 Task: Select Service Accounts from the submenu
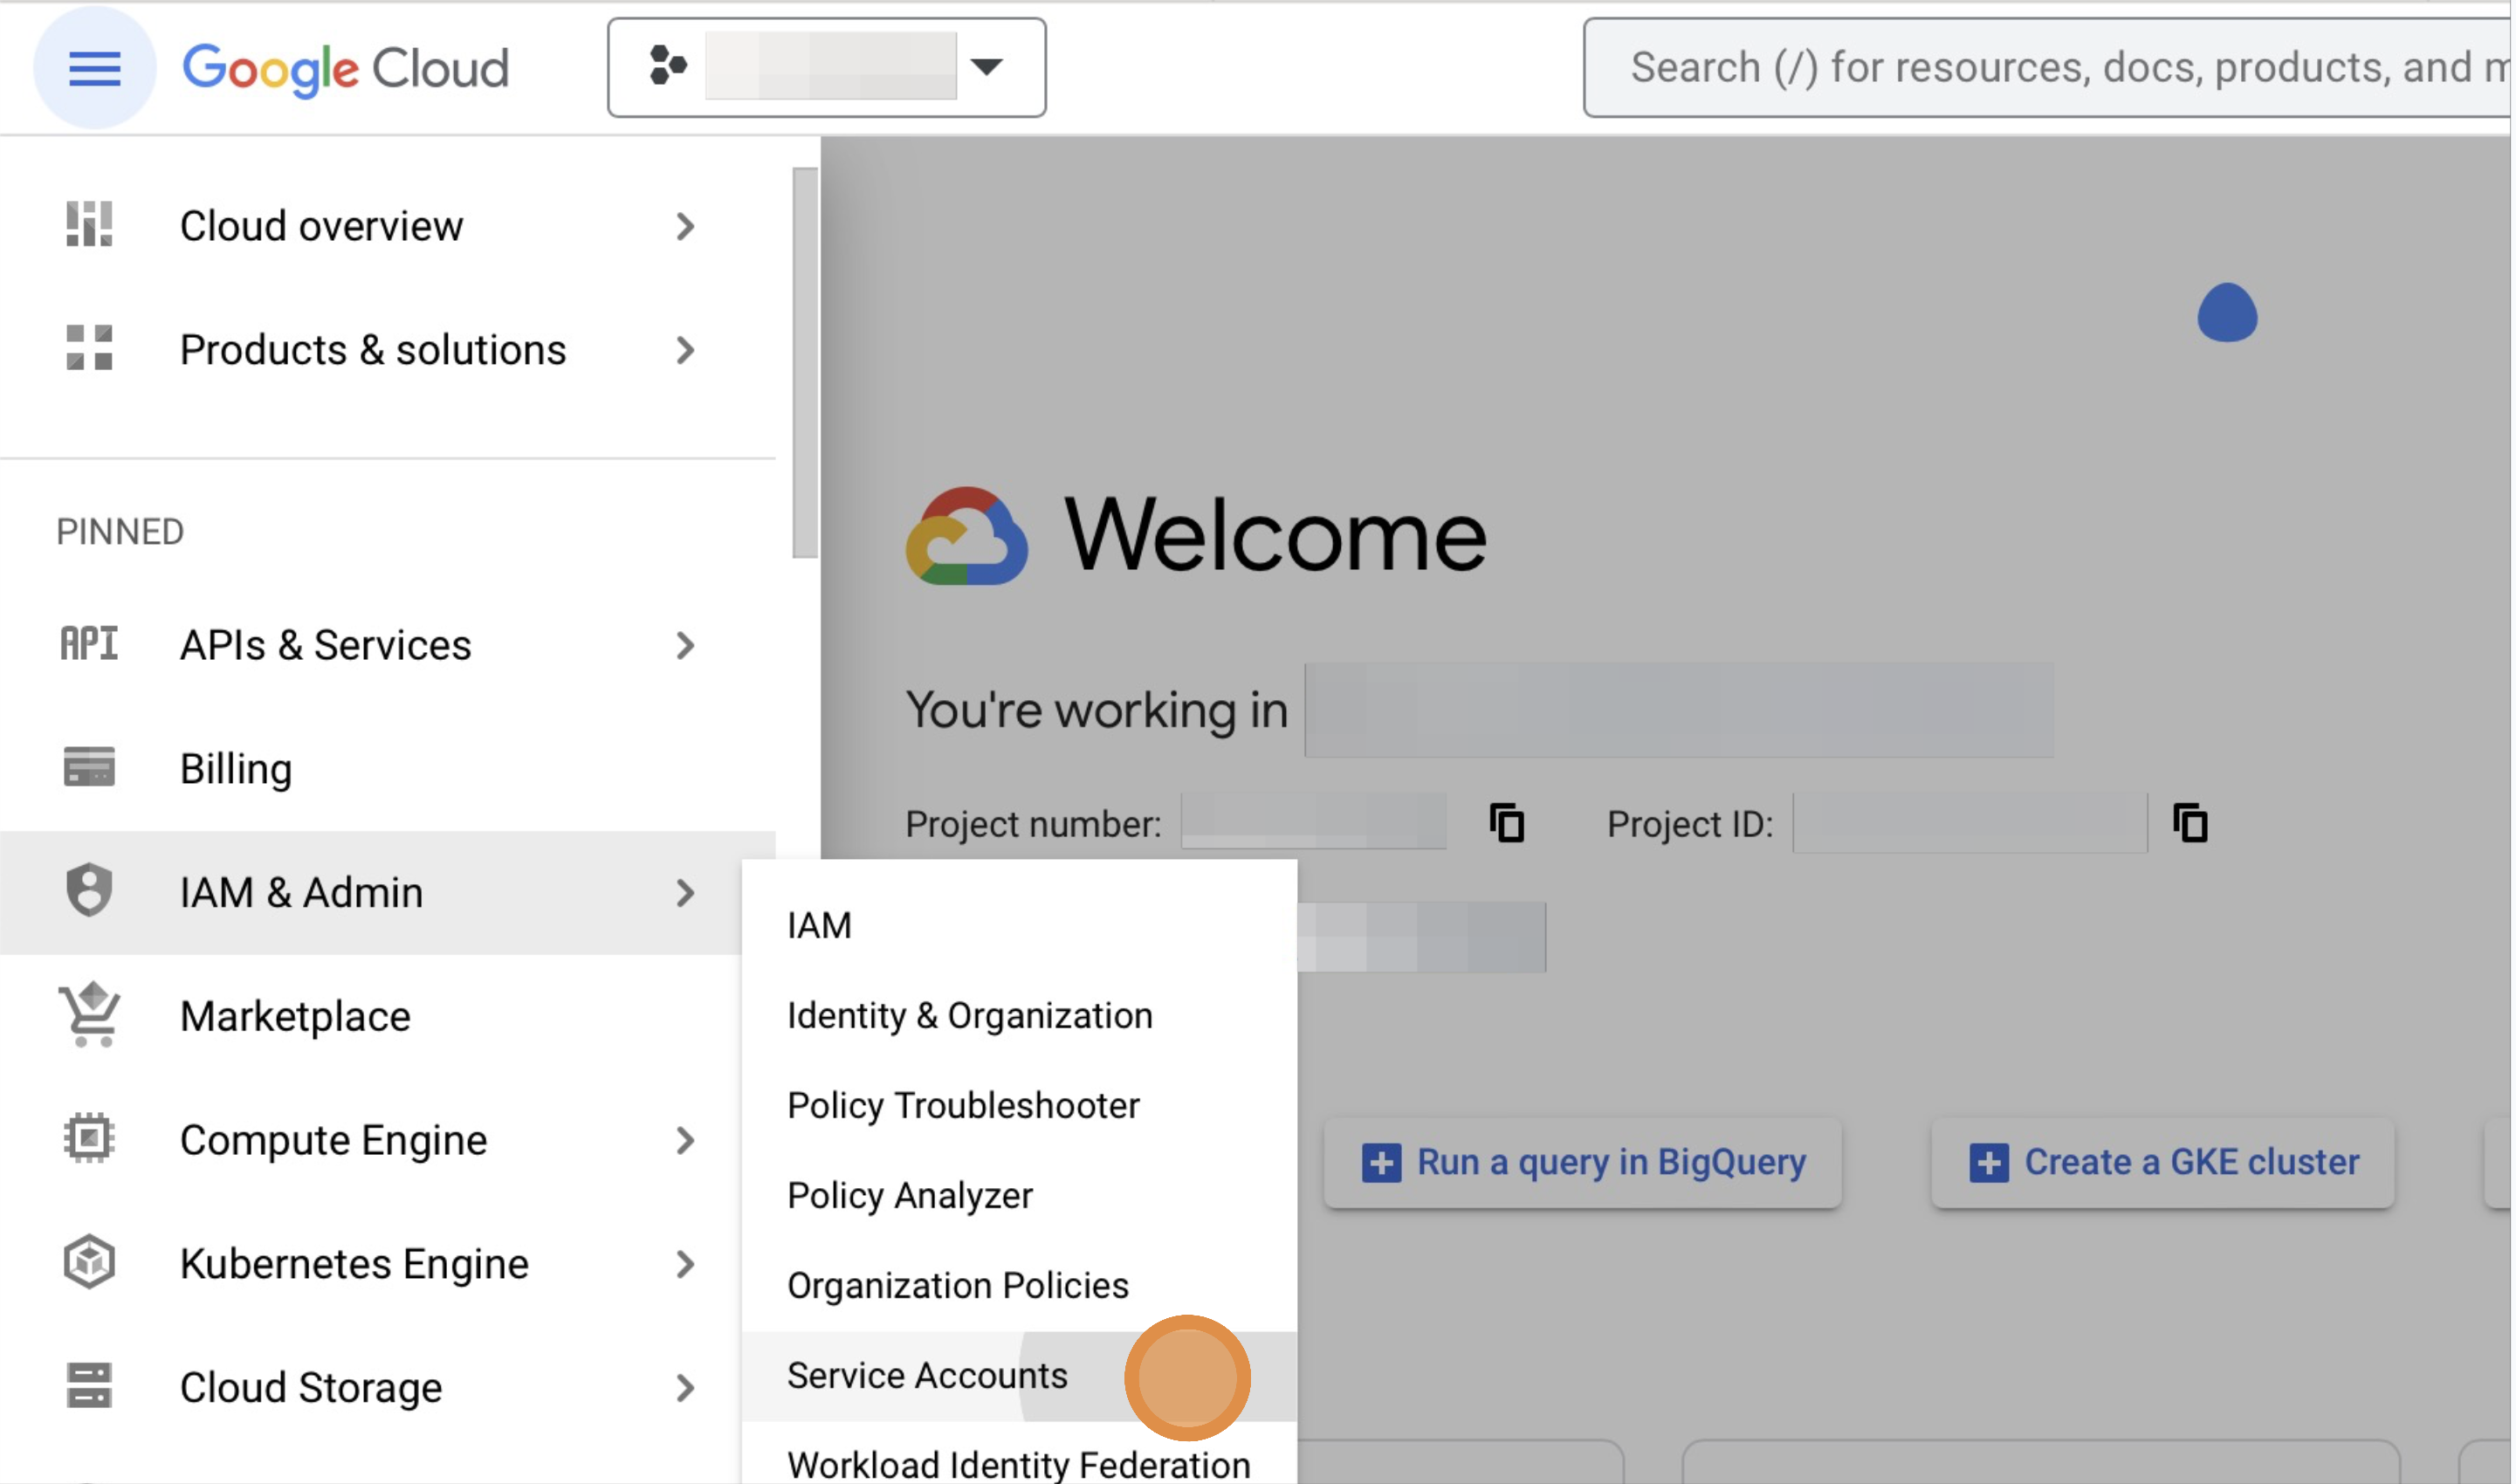(x=926, y=1375)
